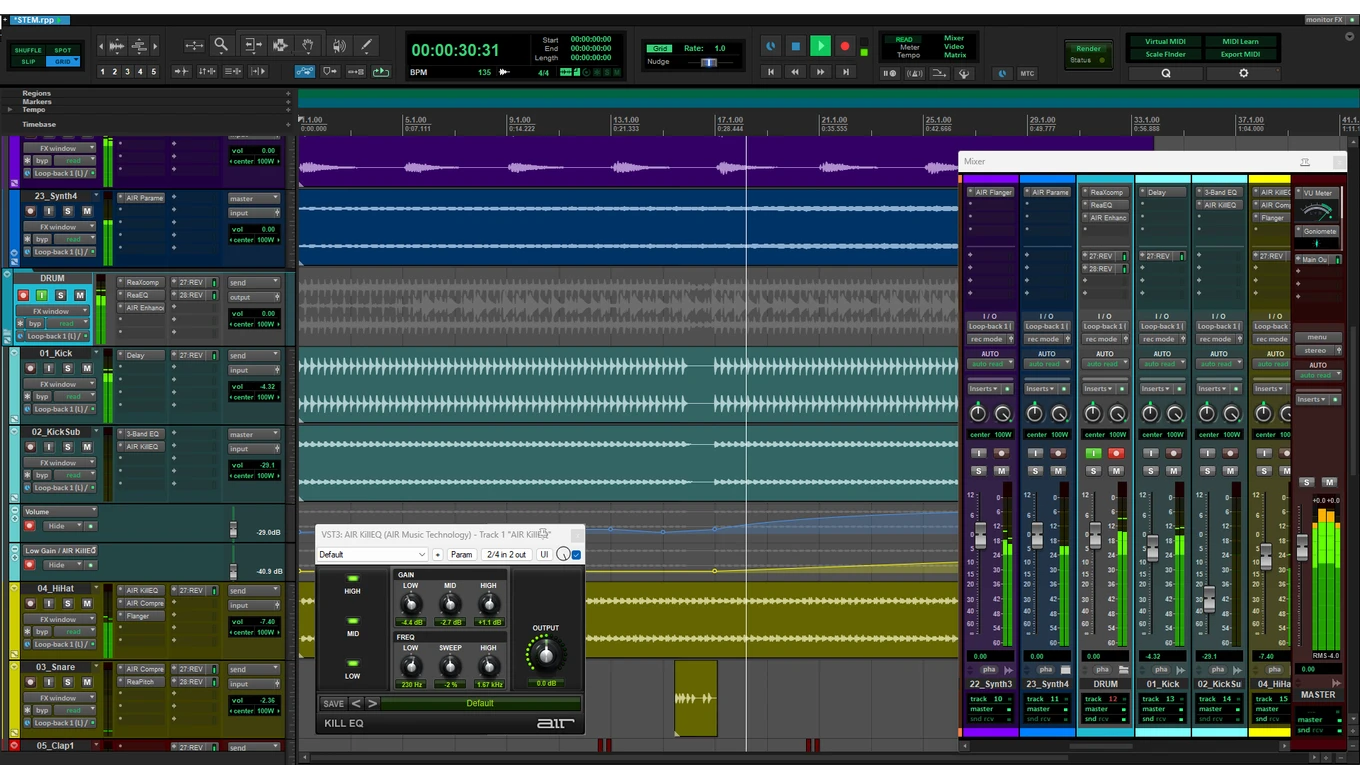Select the zoom magnifier tool
This screenshot has width=1360, height=765.
(221, 45)
